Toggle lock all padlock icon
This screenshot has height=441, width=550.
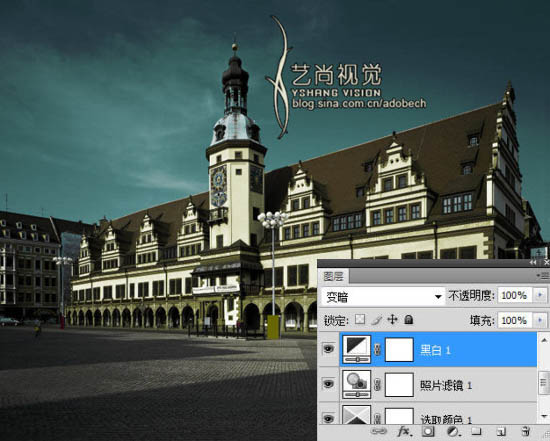[x=408, y=320]
